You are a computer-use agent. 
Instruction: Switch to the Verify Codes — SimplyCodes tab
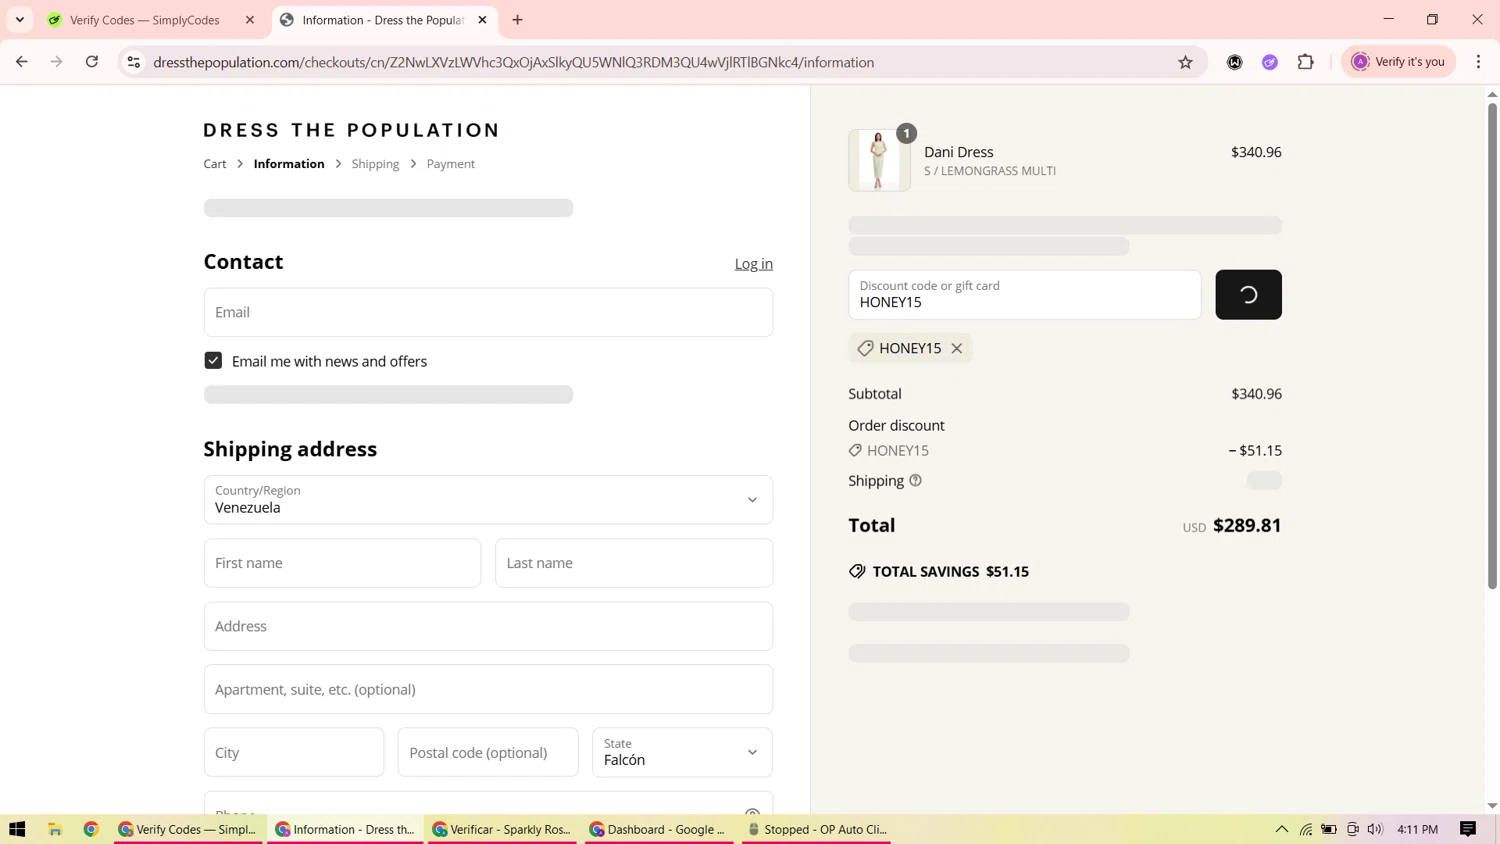point(151,20)
